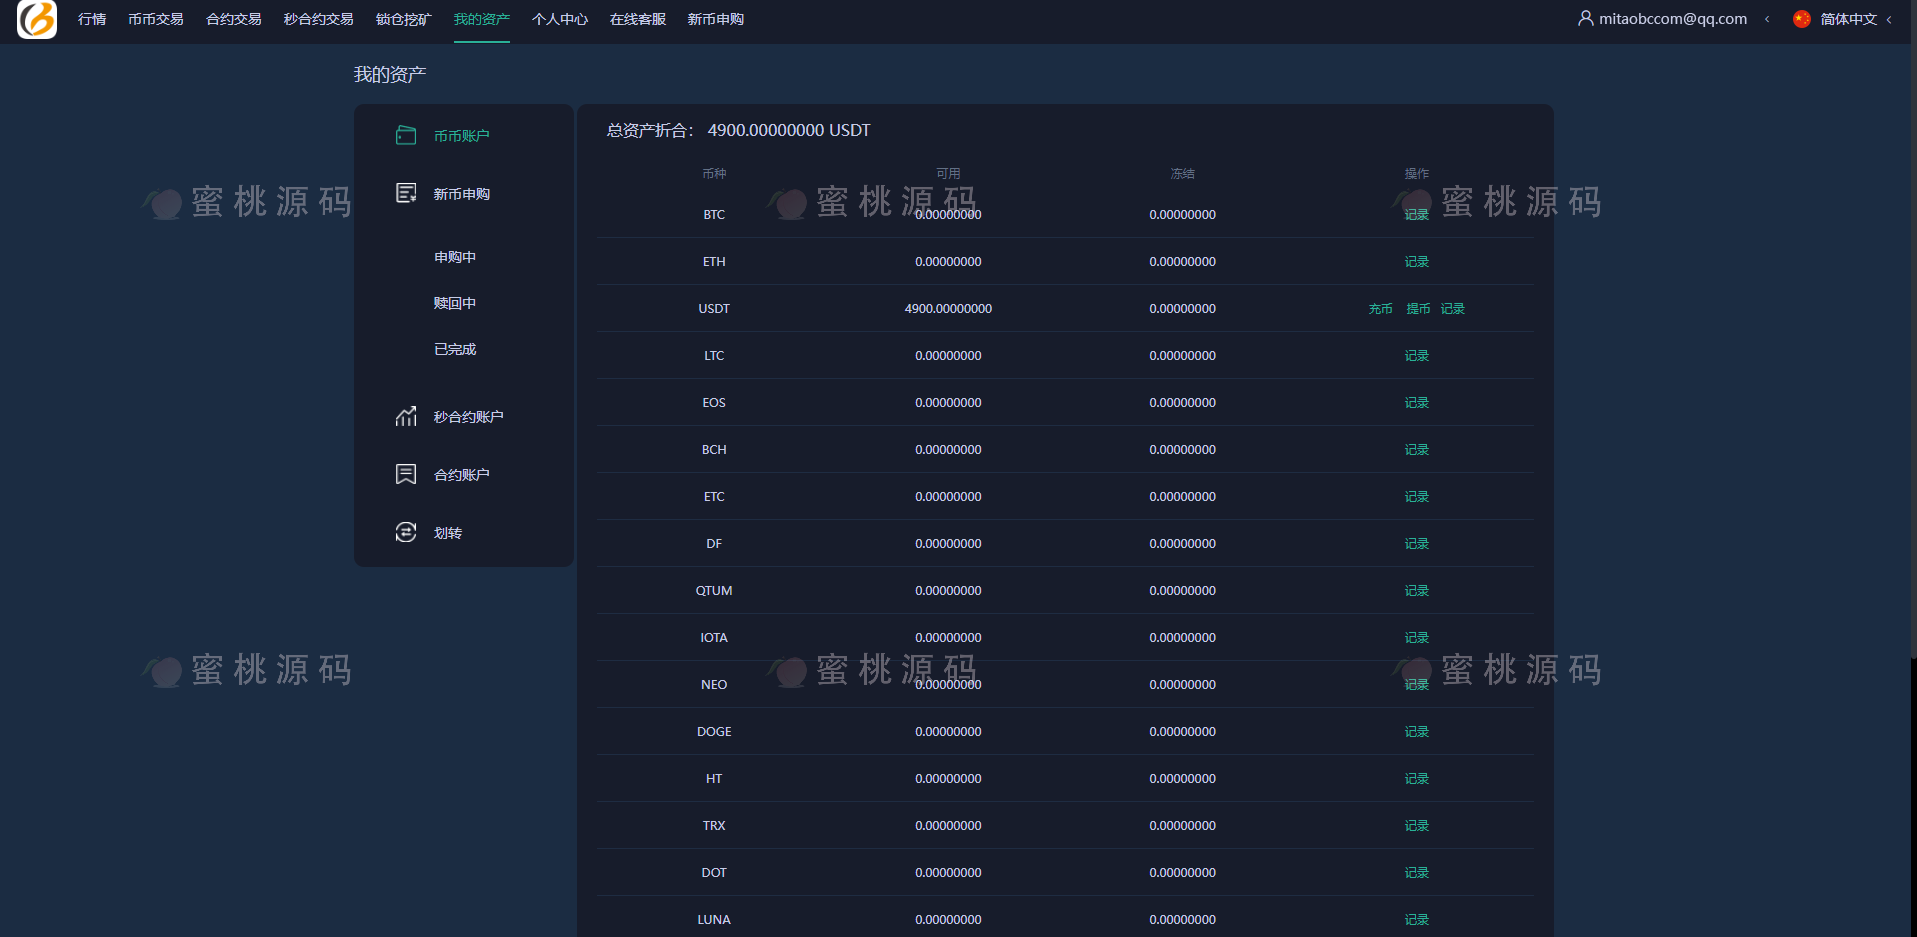Image resolution: width=1917 pixels, height=937 pixels.
Task: Click the bookmark icon for 合约账户
Action: (405, 474)
